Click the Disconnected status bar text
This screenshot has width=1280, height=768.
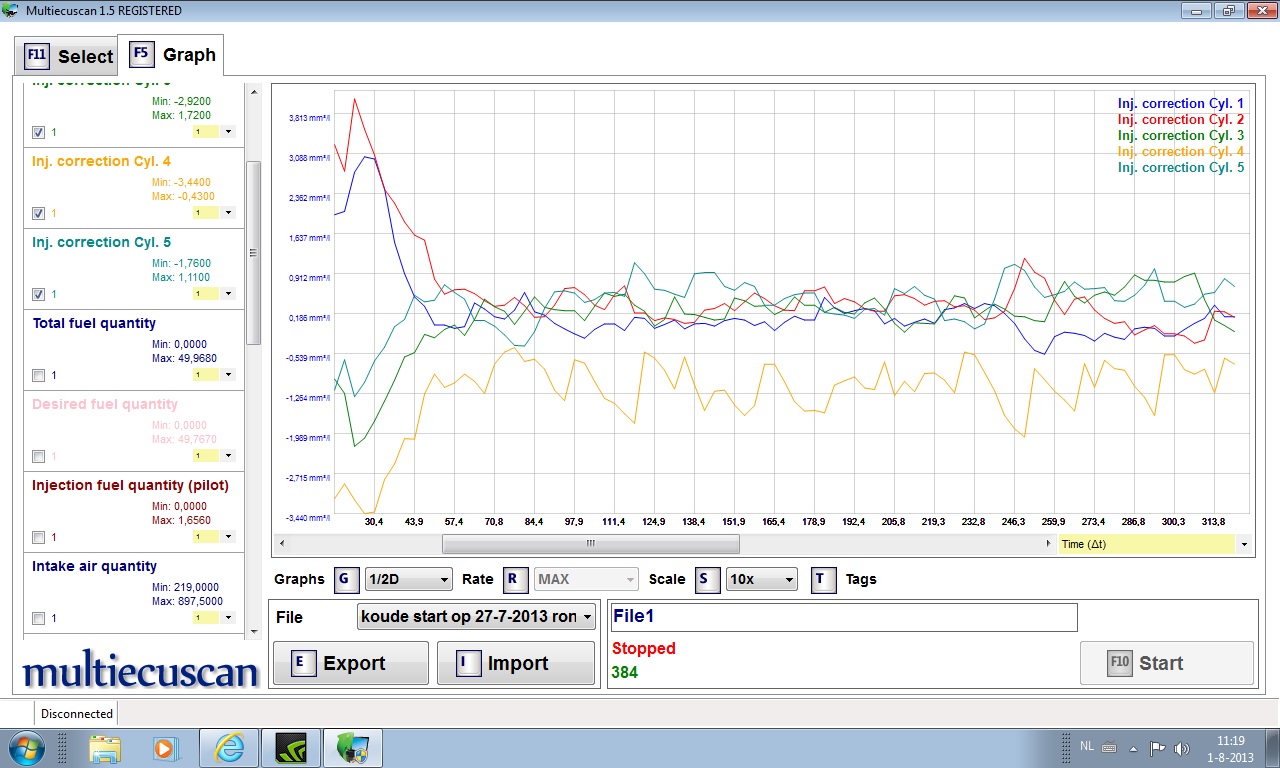point(77,713)
